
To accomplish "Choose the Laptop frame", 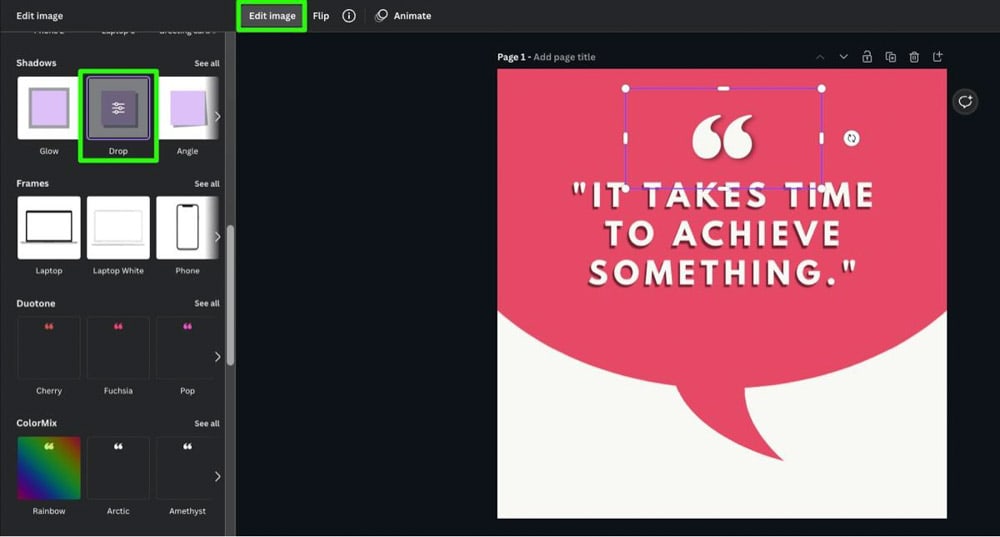I will point(49,228).
